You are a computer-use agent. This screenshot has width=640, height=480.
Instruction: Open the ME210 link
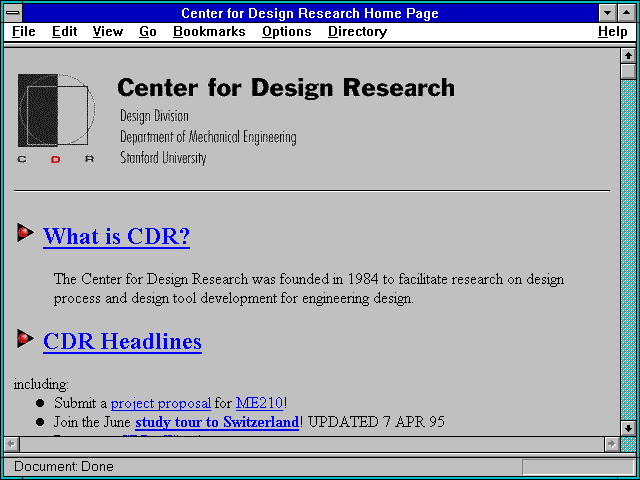pyautogui.click(x=259, y=403)
